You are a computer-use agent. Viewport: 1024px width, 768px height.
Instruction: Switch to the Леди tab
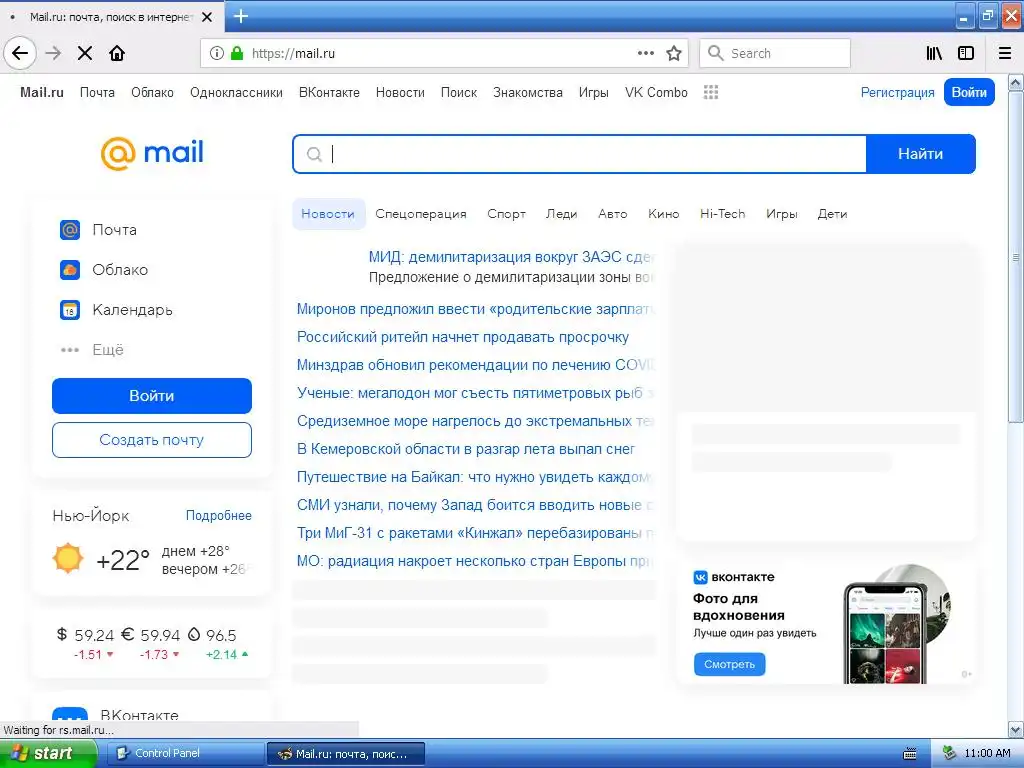562,214
